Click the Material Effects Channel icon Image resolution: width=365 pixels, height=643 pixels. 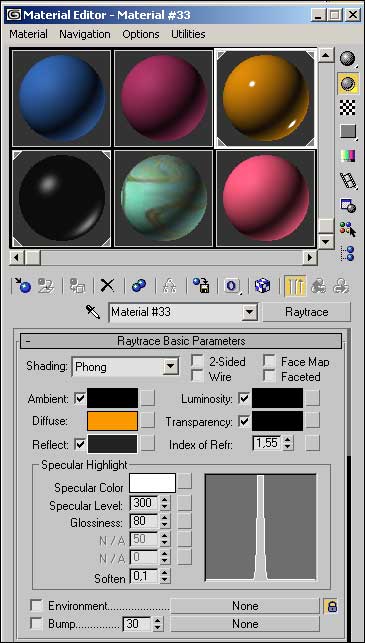[x=232, y=286]
